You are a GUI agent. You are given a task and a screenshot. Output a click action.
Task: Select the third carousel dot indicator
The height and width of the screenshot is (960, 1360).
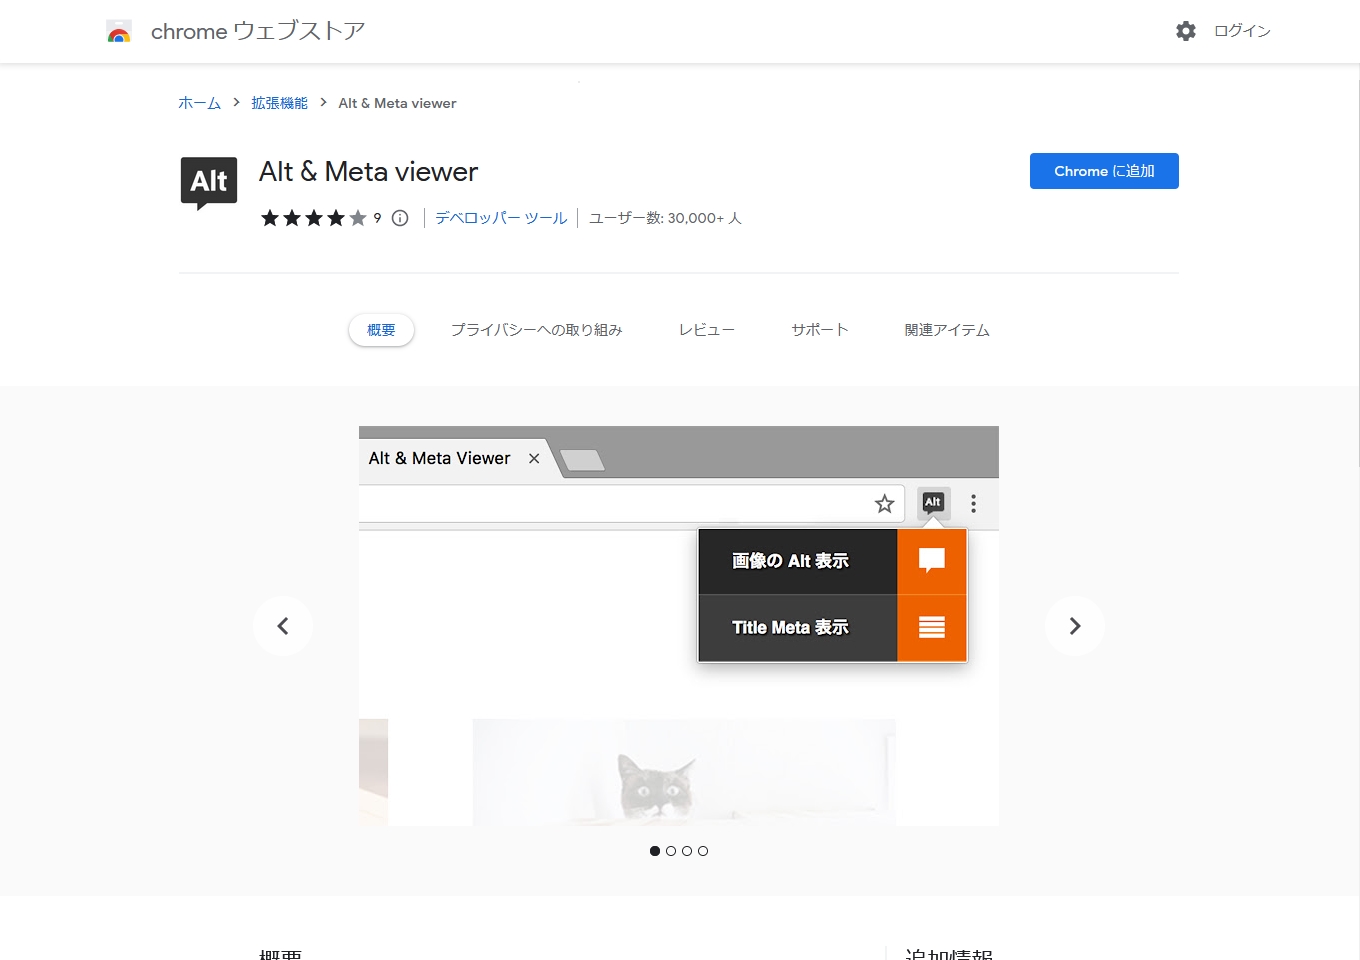click(x=687, y=851)
